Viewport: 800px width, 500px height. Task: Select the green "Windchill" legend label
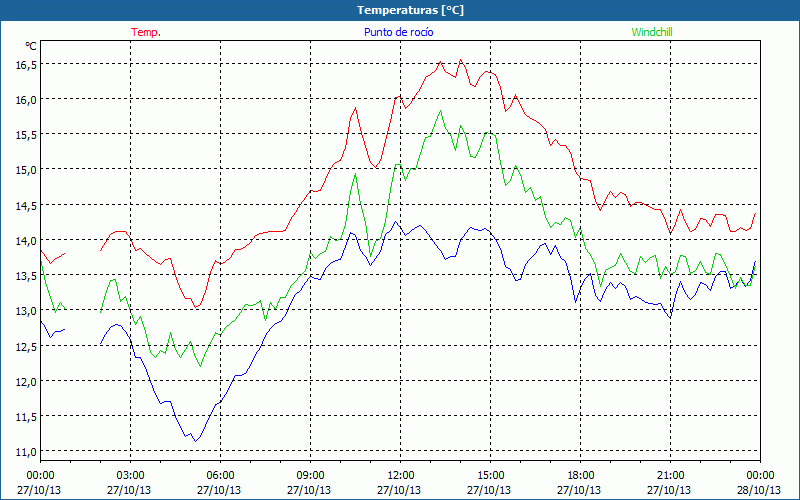coord(652,32)
